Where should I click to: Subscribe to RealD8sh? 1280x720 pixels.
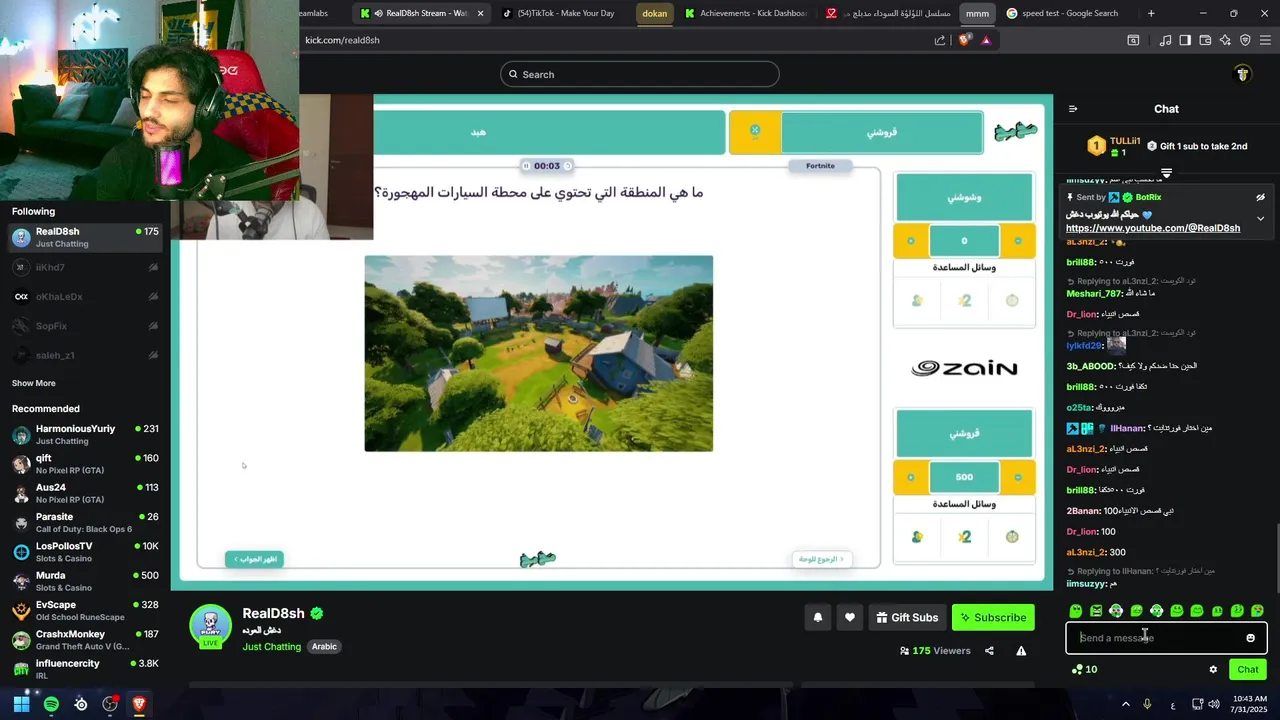click(993, 618)
